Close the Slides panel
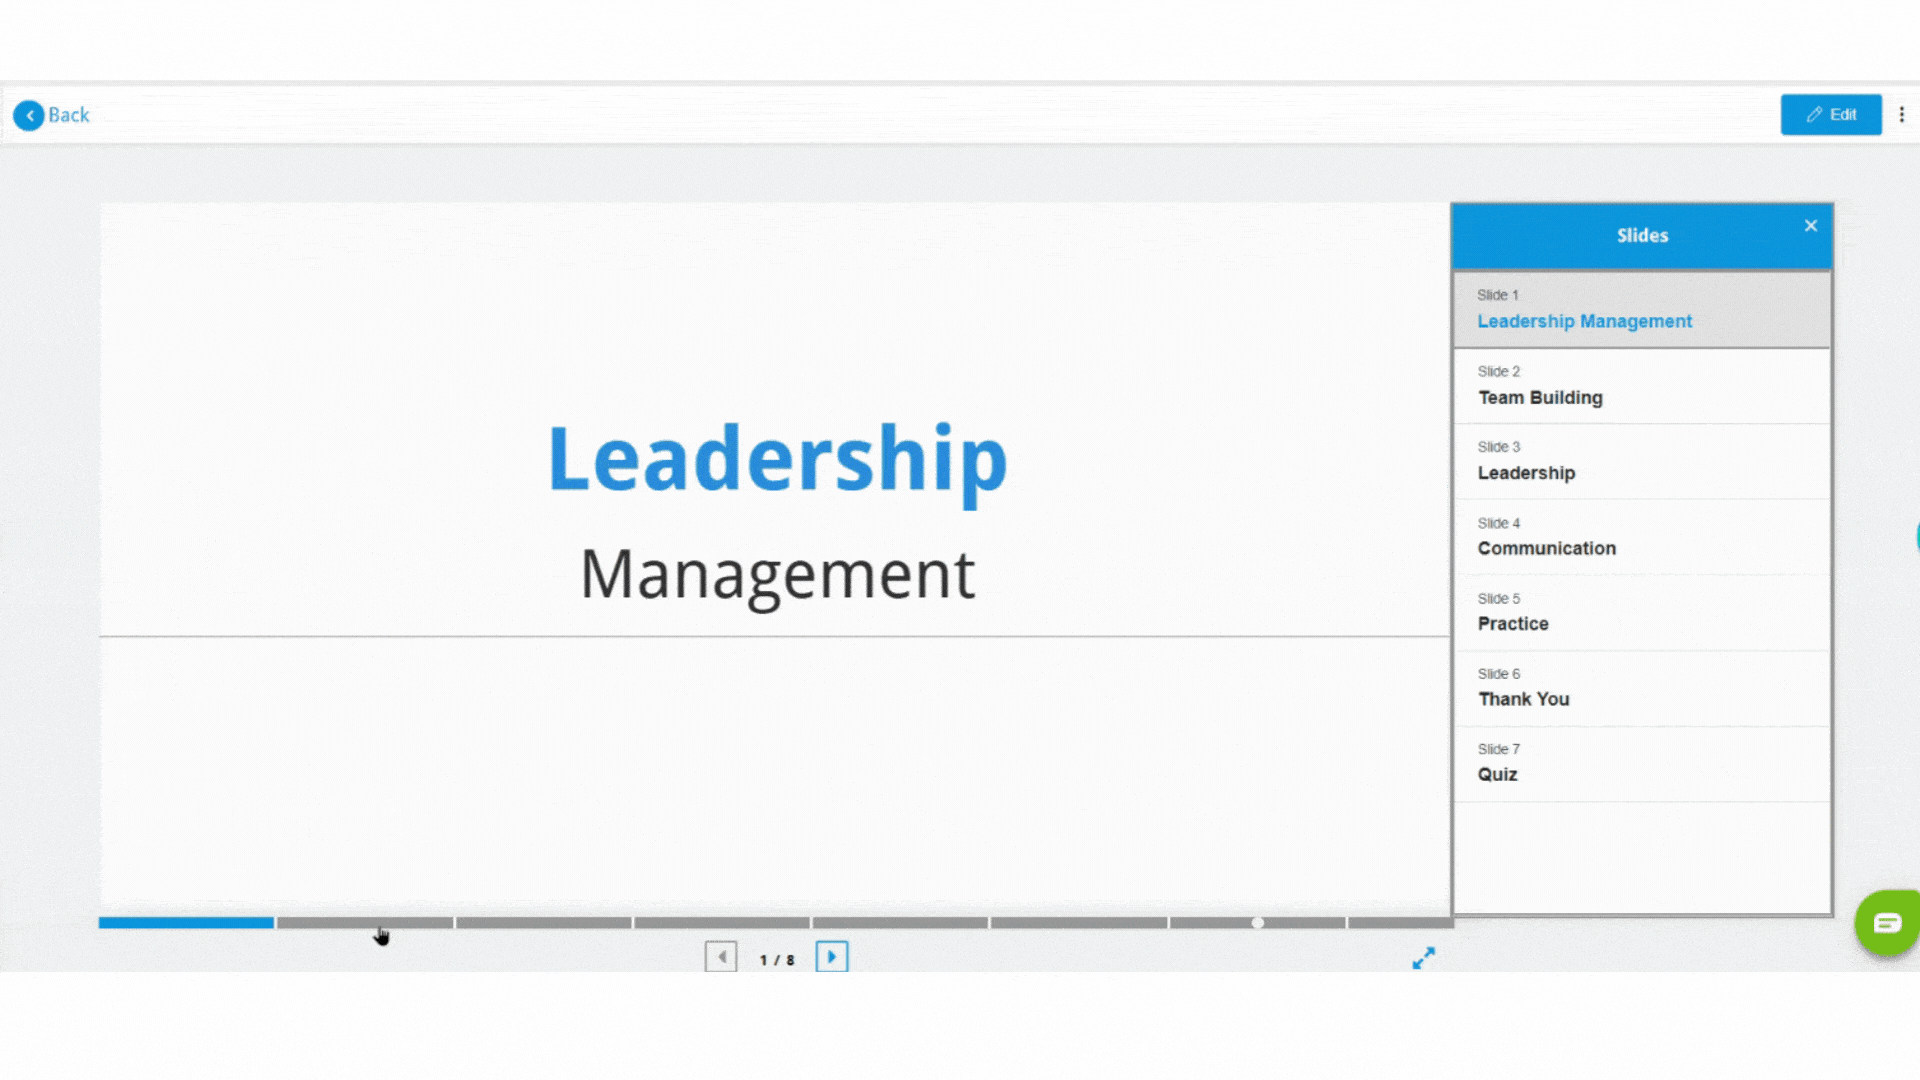 (1809, 225)
